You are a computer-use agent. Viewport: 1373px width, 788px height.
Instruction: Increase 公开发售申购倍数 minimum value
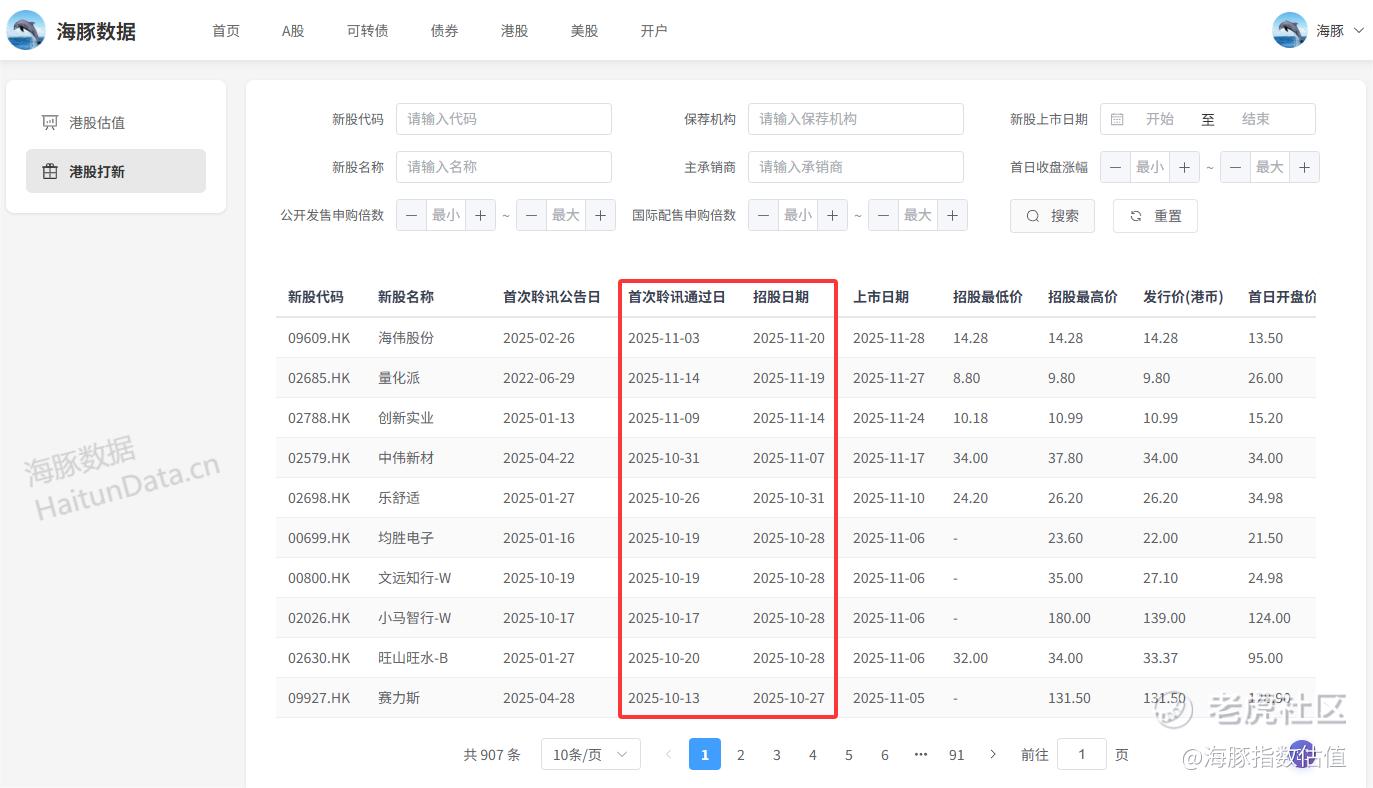(480, 215)
